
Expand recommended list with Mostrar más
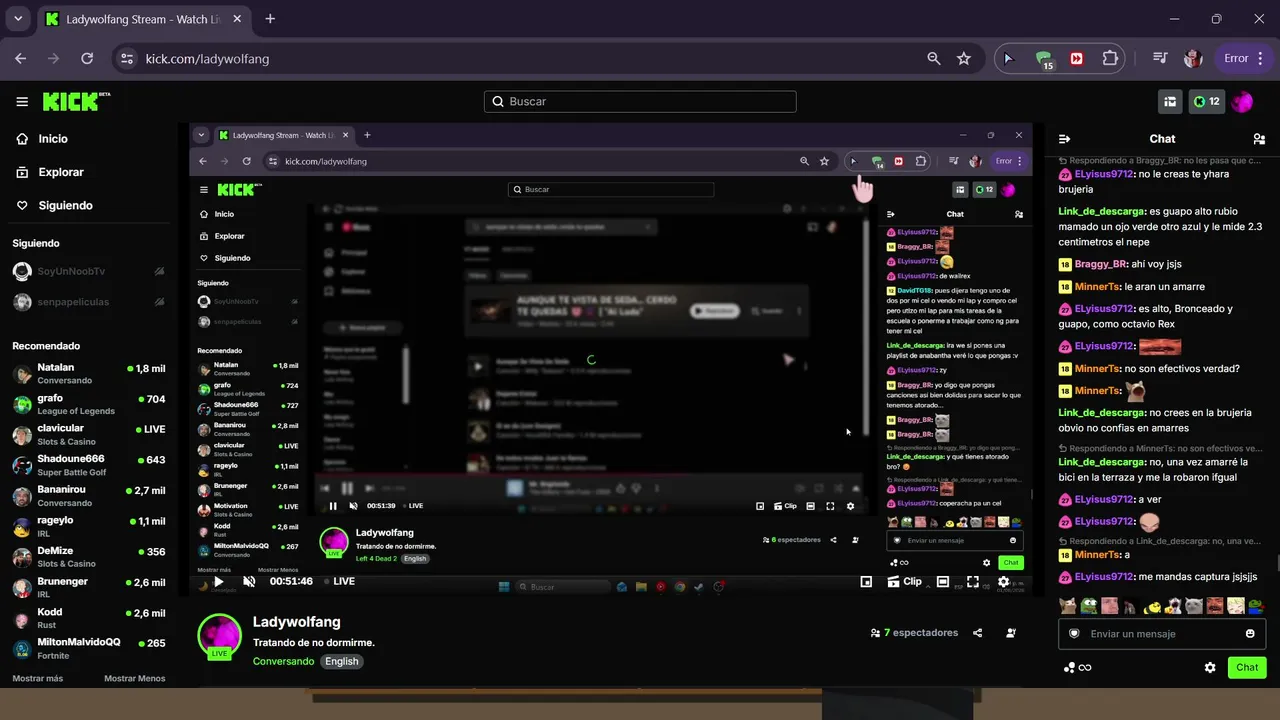[x=38, y=678]
